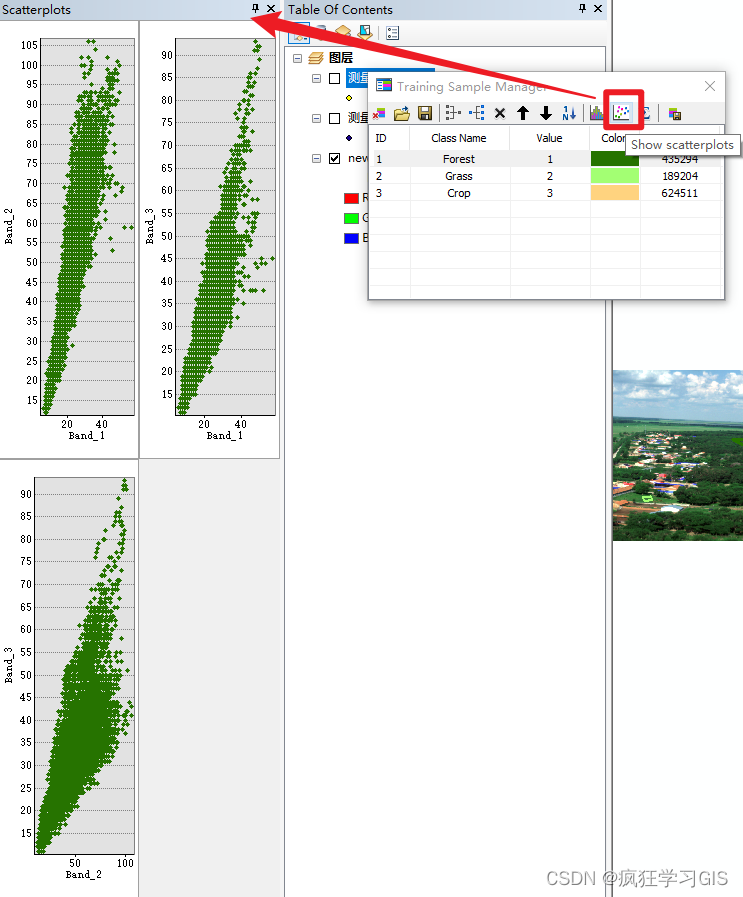Select the Grass class name cell
Screen dimensions: 743x897
coord(459,176)
